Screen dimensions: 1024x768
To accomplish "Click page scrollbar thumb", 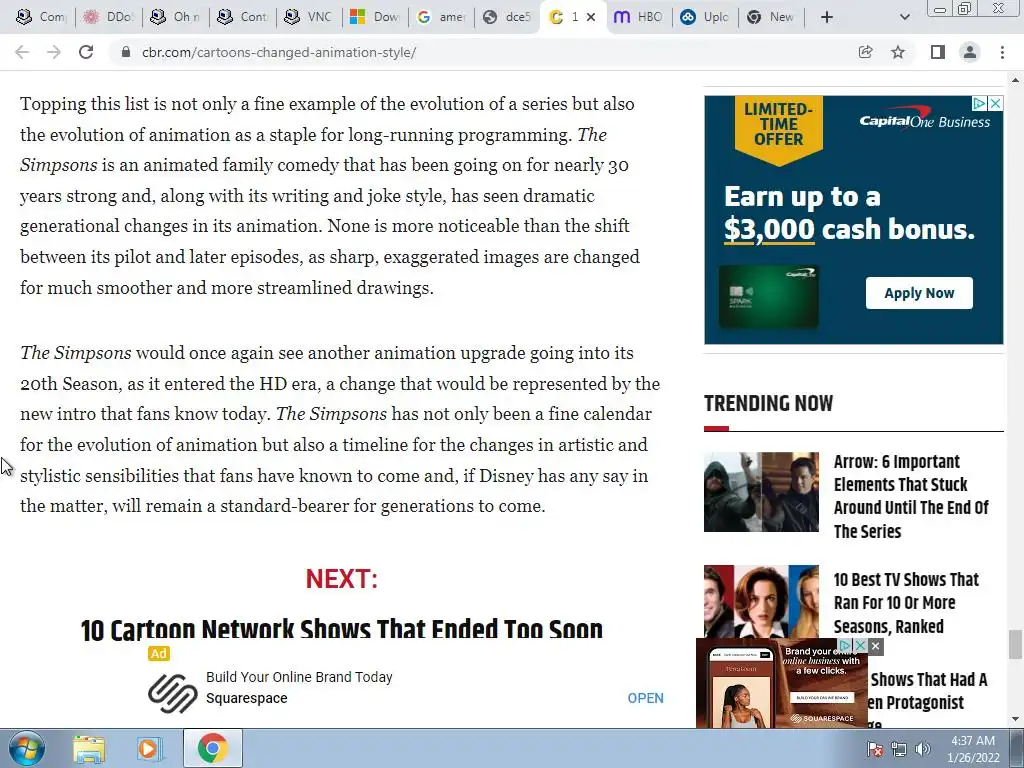I will (x=1014, y=645).
